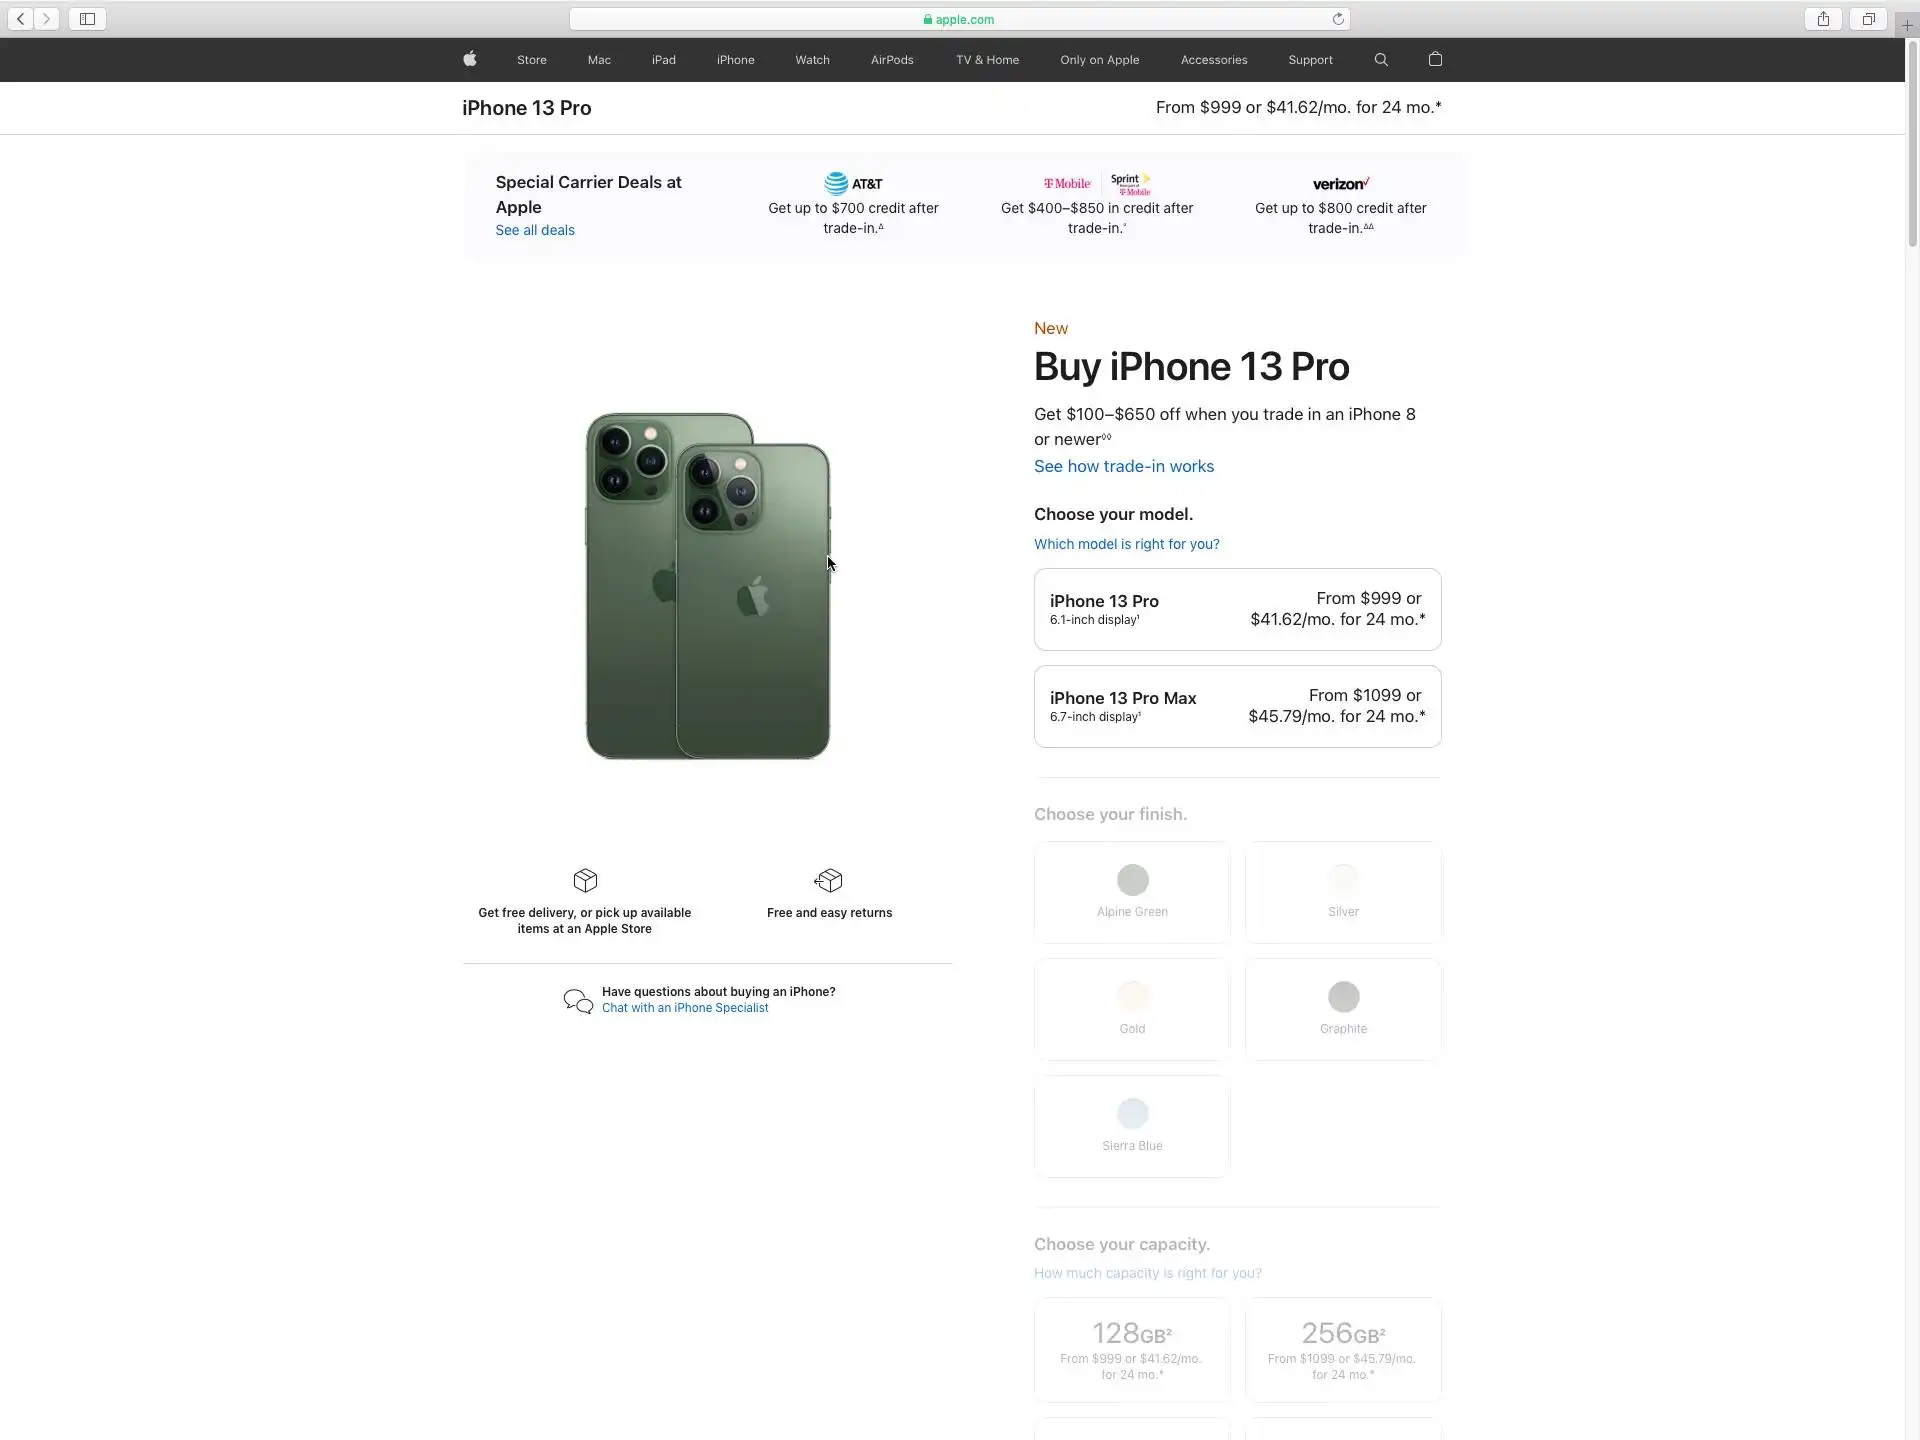Click the Safari back arrow
Viewport: 1920px width, 1440px height.
coord(20,19)
